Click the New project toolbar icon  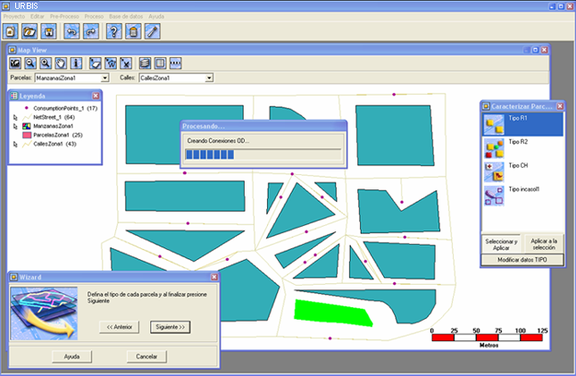(x=11, y=32)
